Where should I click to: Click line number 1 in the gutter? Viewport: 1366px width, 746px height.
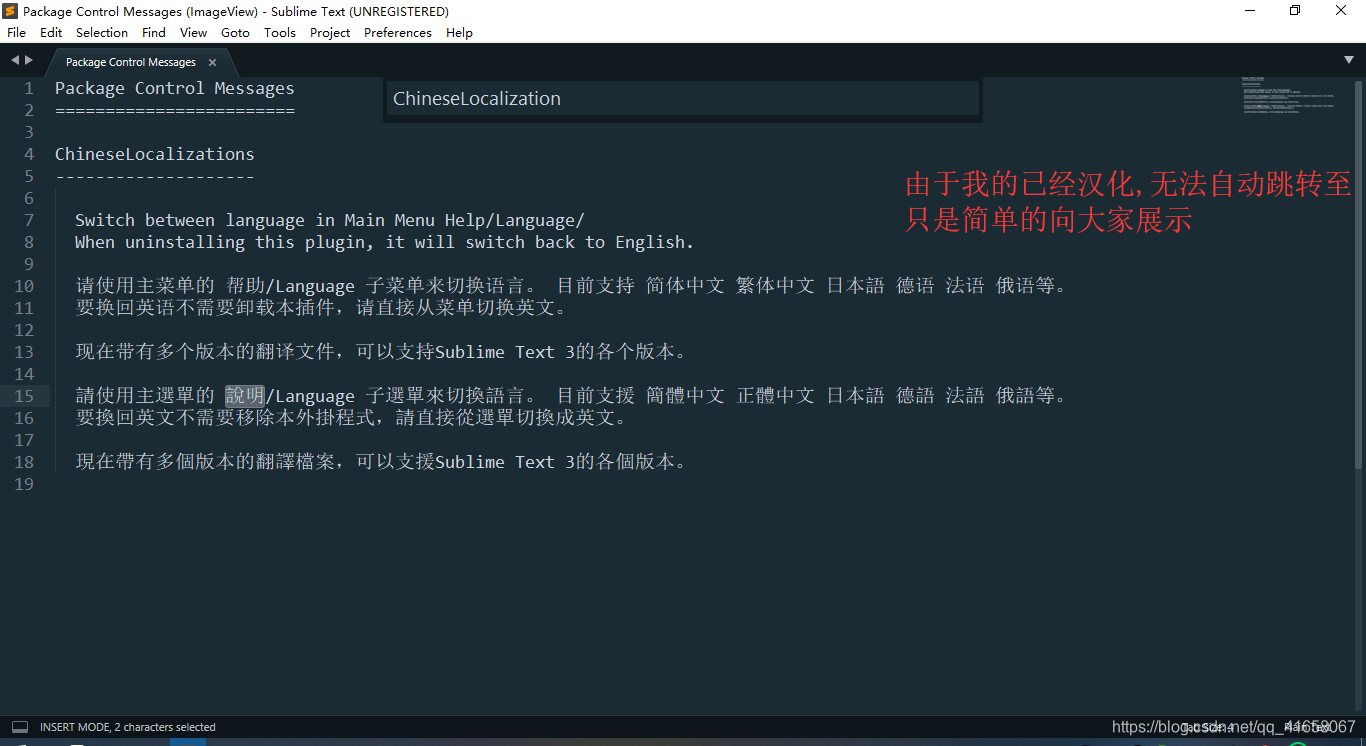(29, 88)
